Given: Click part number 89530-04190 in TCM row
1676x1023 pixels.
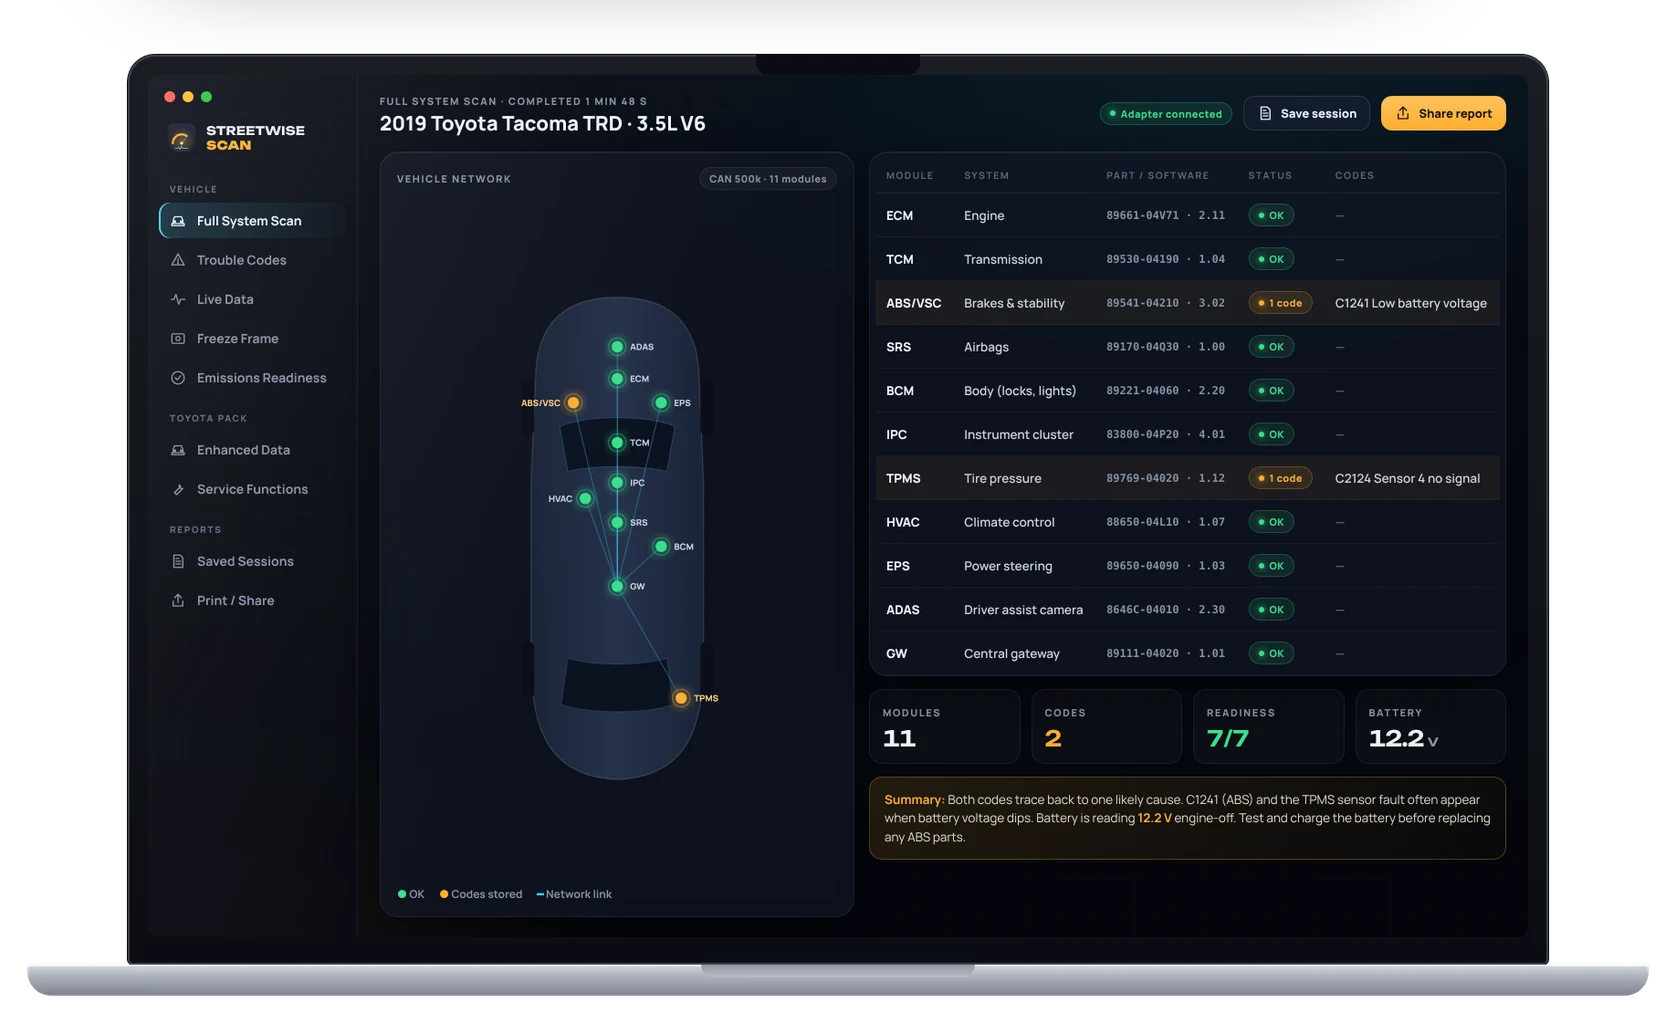Looking at the screenshot, I should pyautogui.click(x=1142, y=259).
